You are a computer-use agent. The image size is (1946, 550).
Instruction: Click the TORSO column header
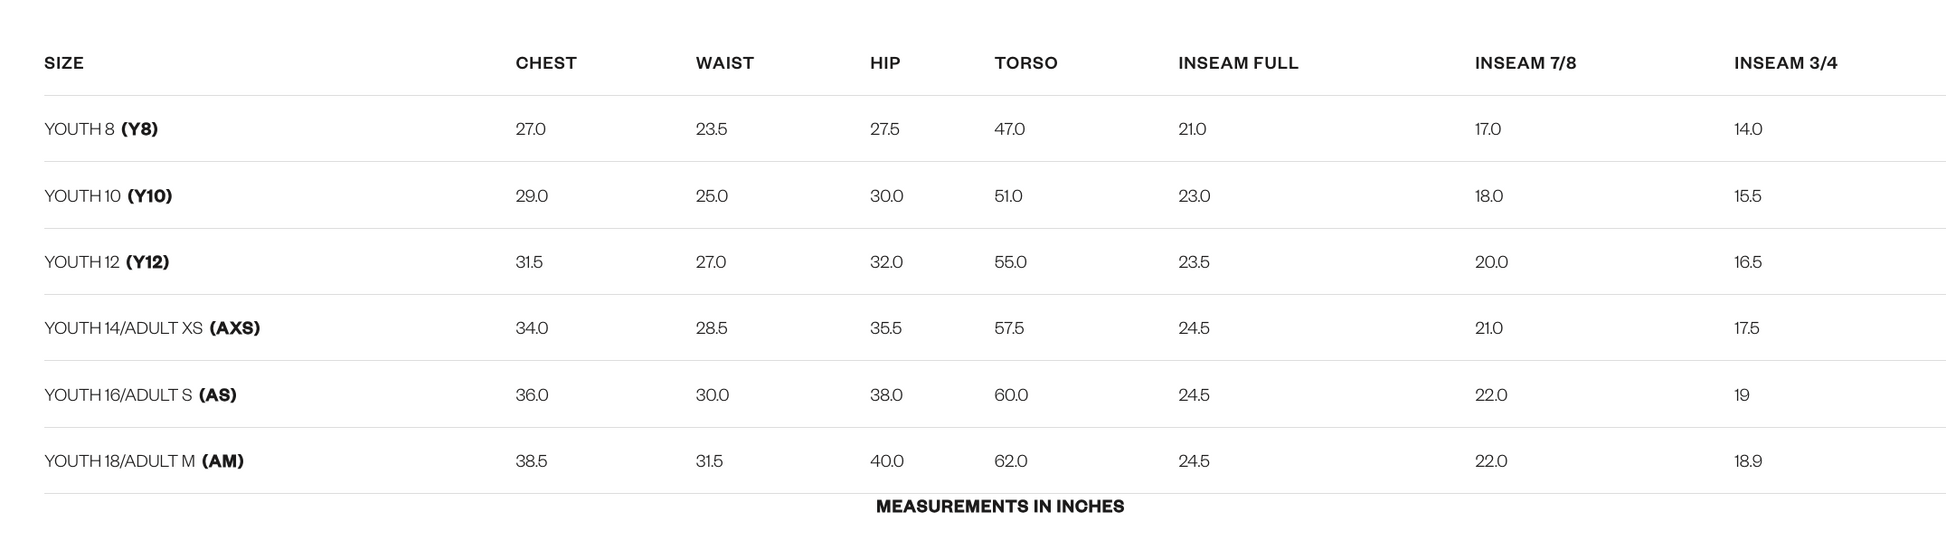(1026, 63)
